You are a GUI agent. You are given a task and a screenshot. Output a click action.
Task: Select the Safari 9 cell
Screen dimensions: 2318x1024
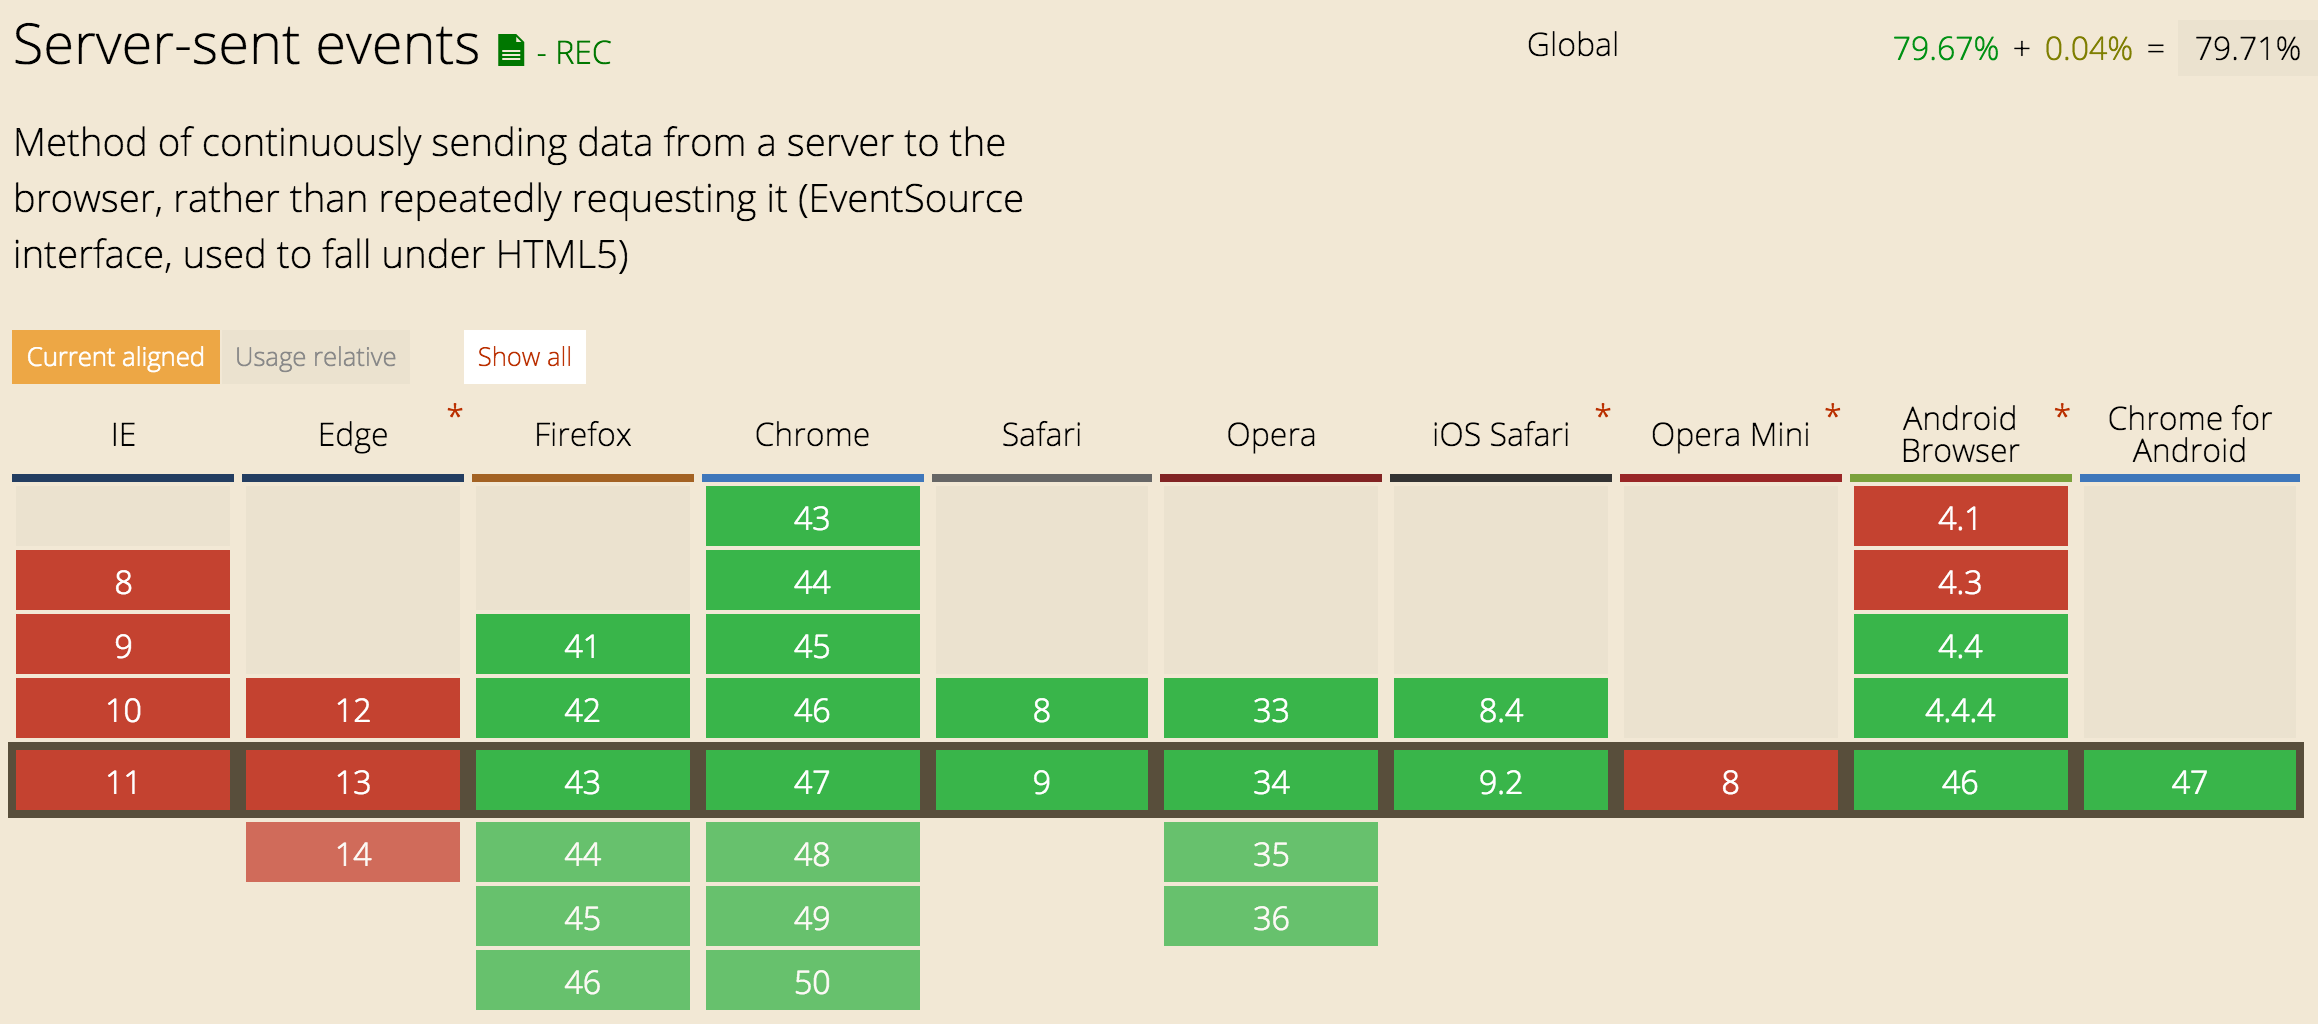pyautogui.click(x=1041, y=781)
